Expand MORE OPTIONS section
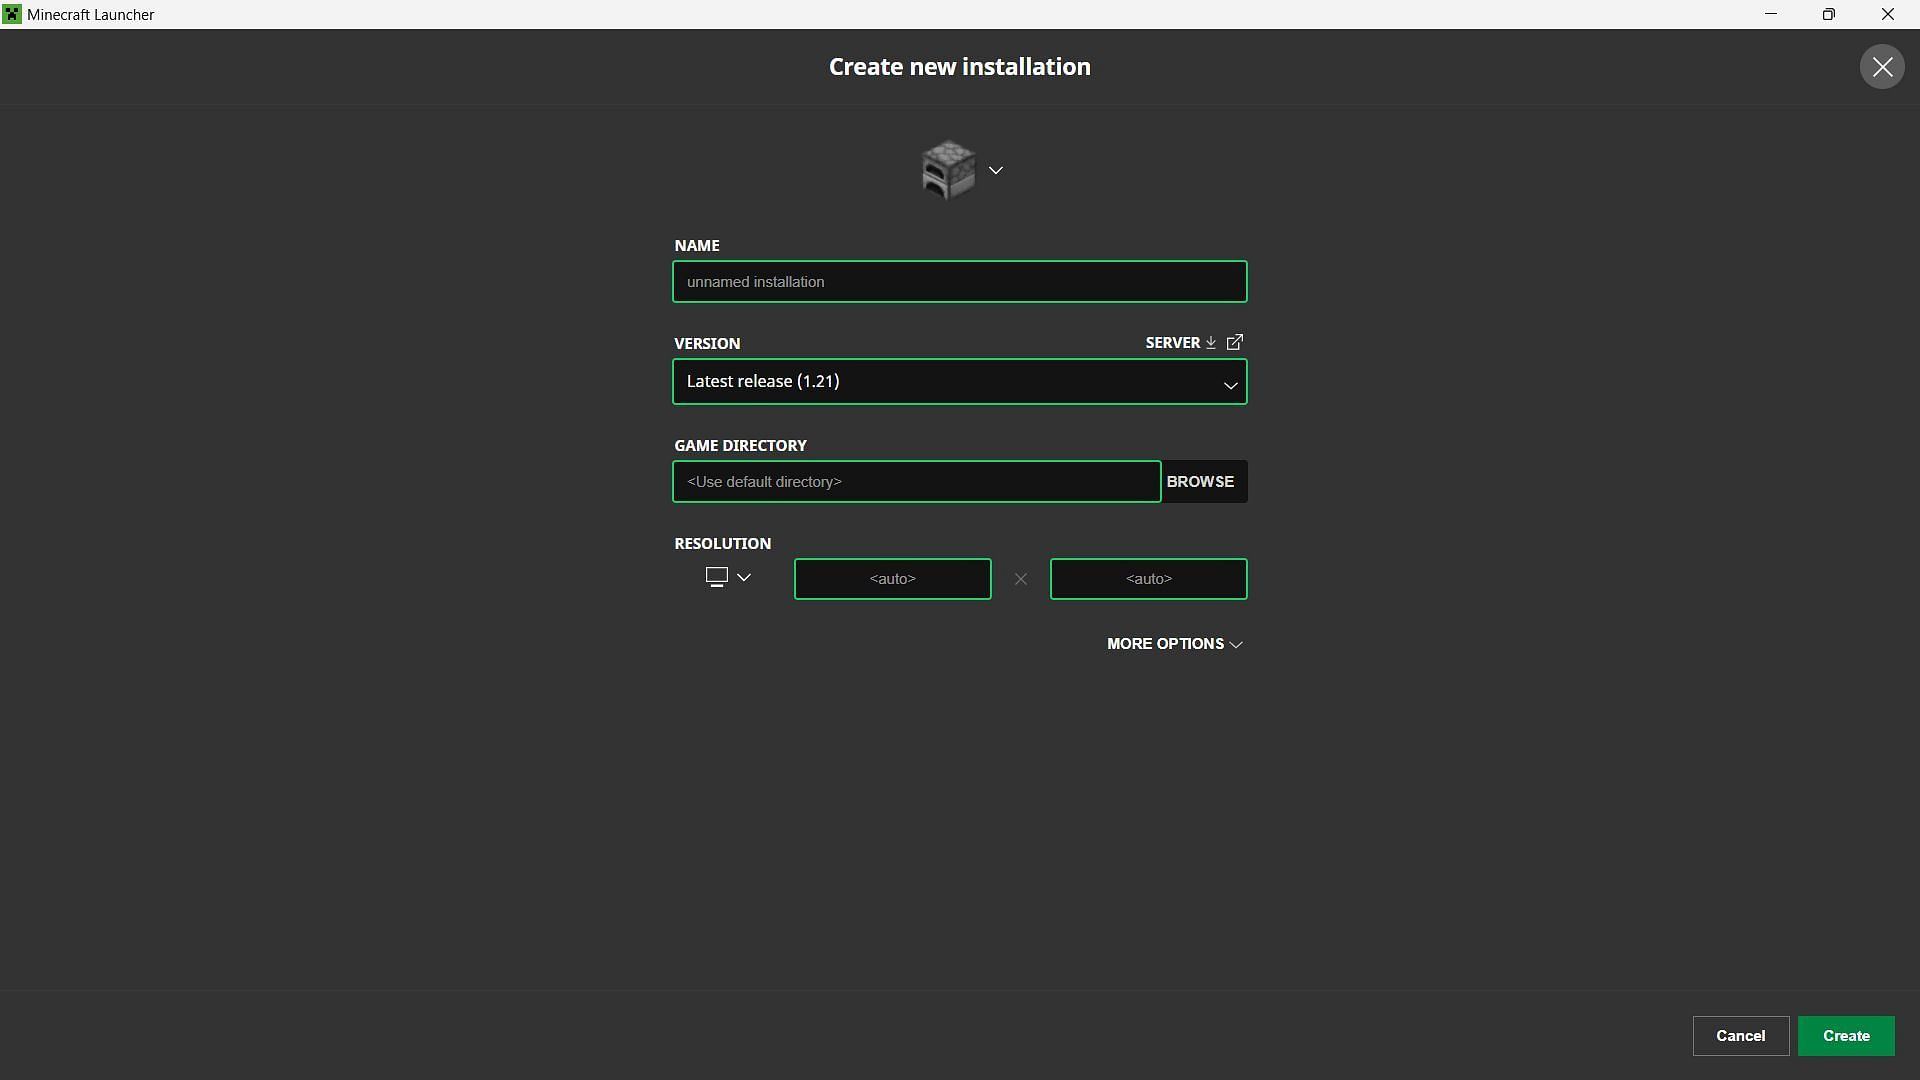Image resolution: width=1920 pixels, height=1080 pixels. pyautogui.click(x=1174, y=644)
